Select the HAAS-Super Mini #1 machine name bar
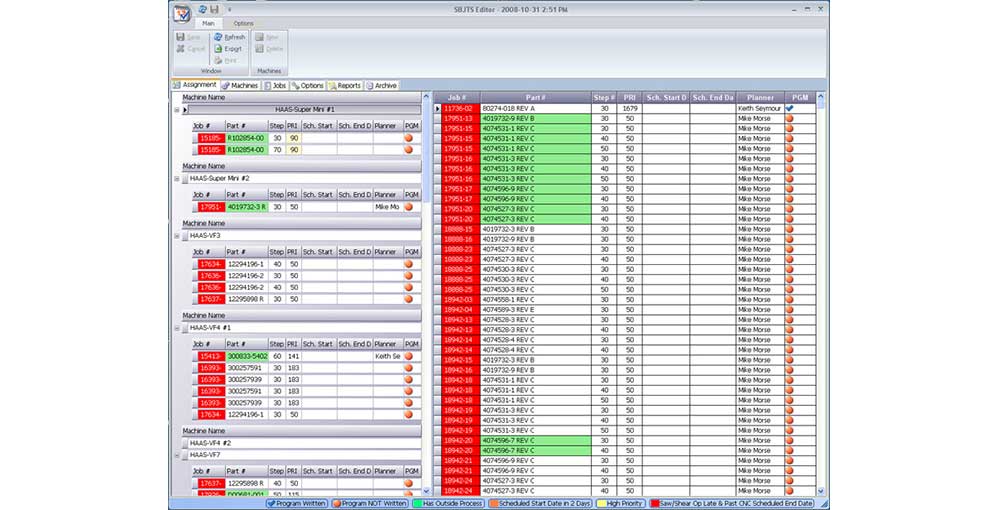Screen dimensions: 1000x510 point(304,110)
